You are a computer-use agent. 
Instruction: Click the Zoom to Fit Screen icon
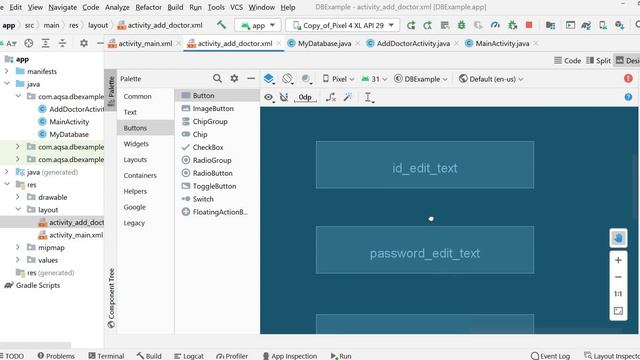tap(618, 311)
